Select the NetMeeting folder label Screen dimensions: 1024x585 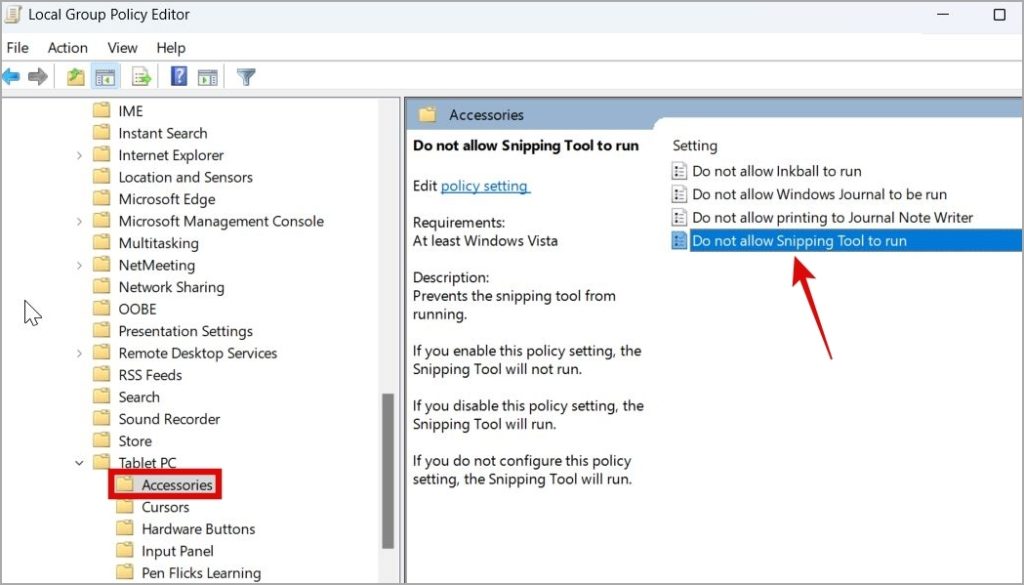[x=157, y=265]
